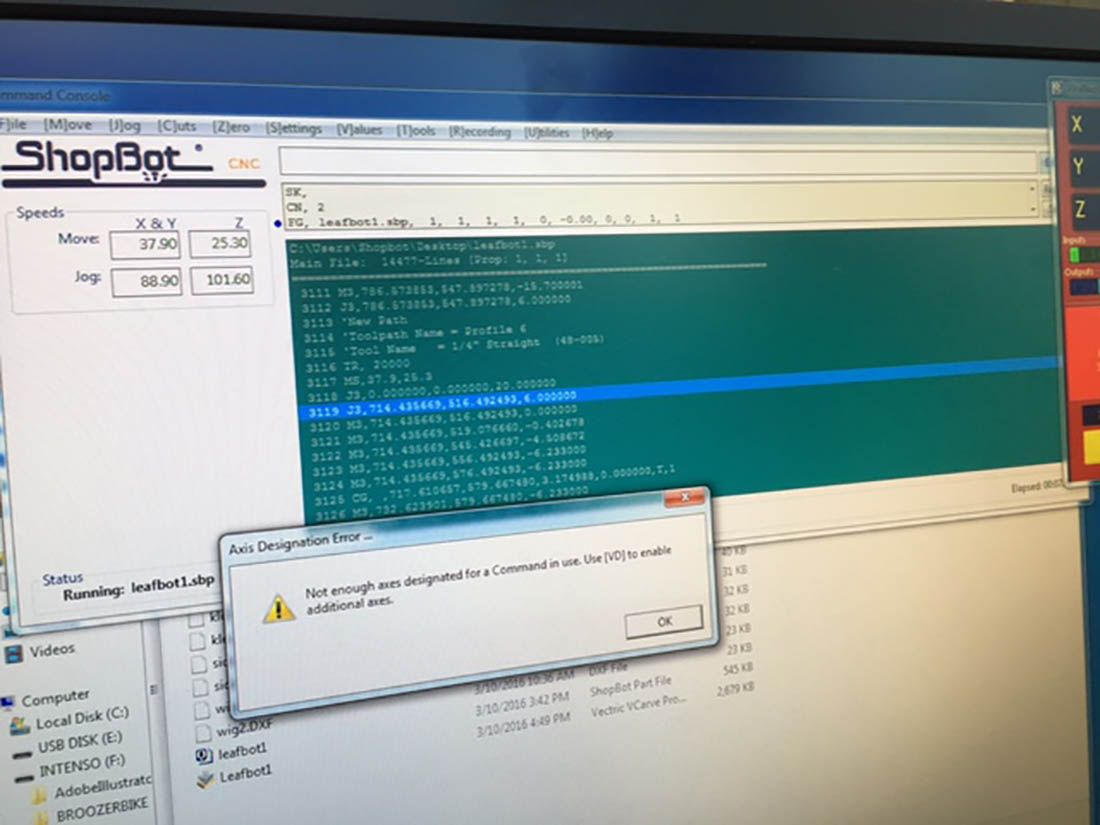Image resolution: width=1100 pixels, height=825 pixels.
Task: Click the X axis position display
Action: (1084, 124)
